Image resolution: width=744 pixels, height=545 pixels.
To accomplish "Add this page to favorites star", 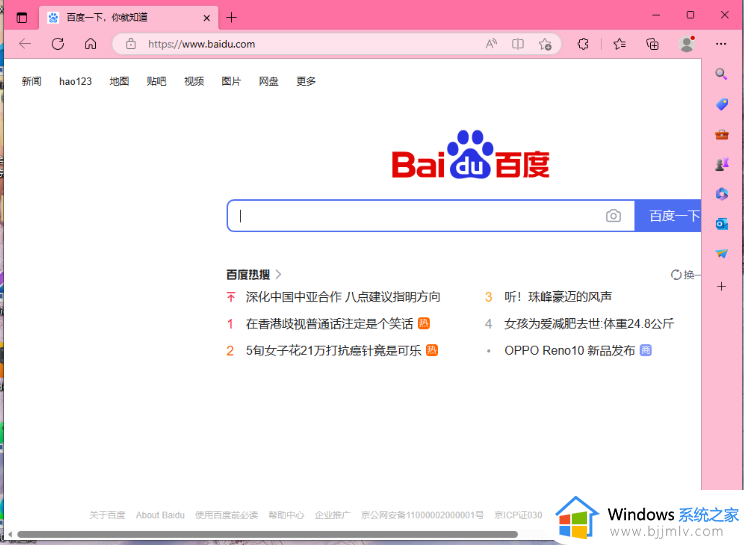I will click(545, 44).
